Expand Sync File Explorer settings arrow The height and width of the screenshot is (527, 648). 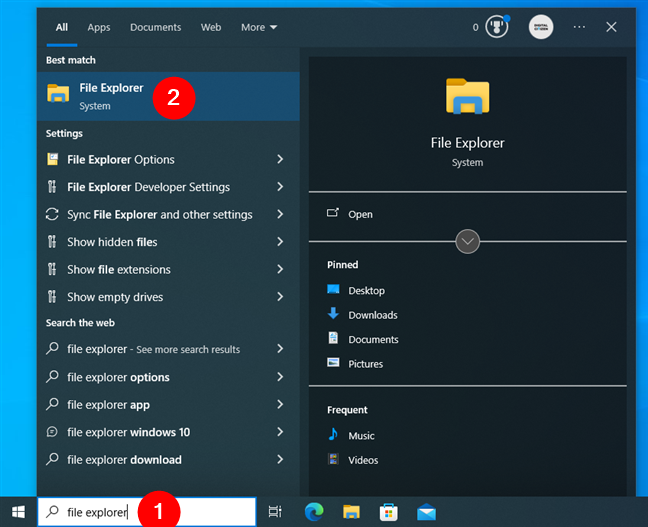280,214
